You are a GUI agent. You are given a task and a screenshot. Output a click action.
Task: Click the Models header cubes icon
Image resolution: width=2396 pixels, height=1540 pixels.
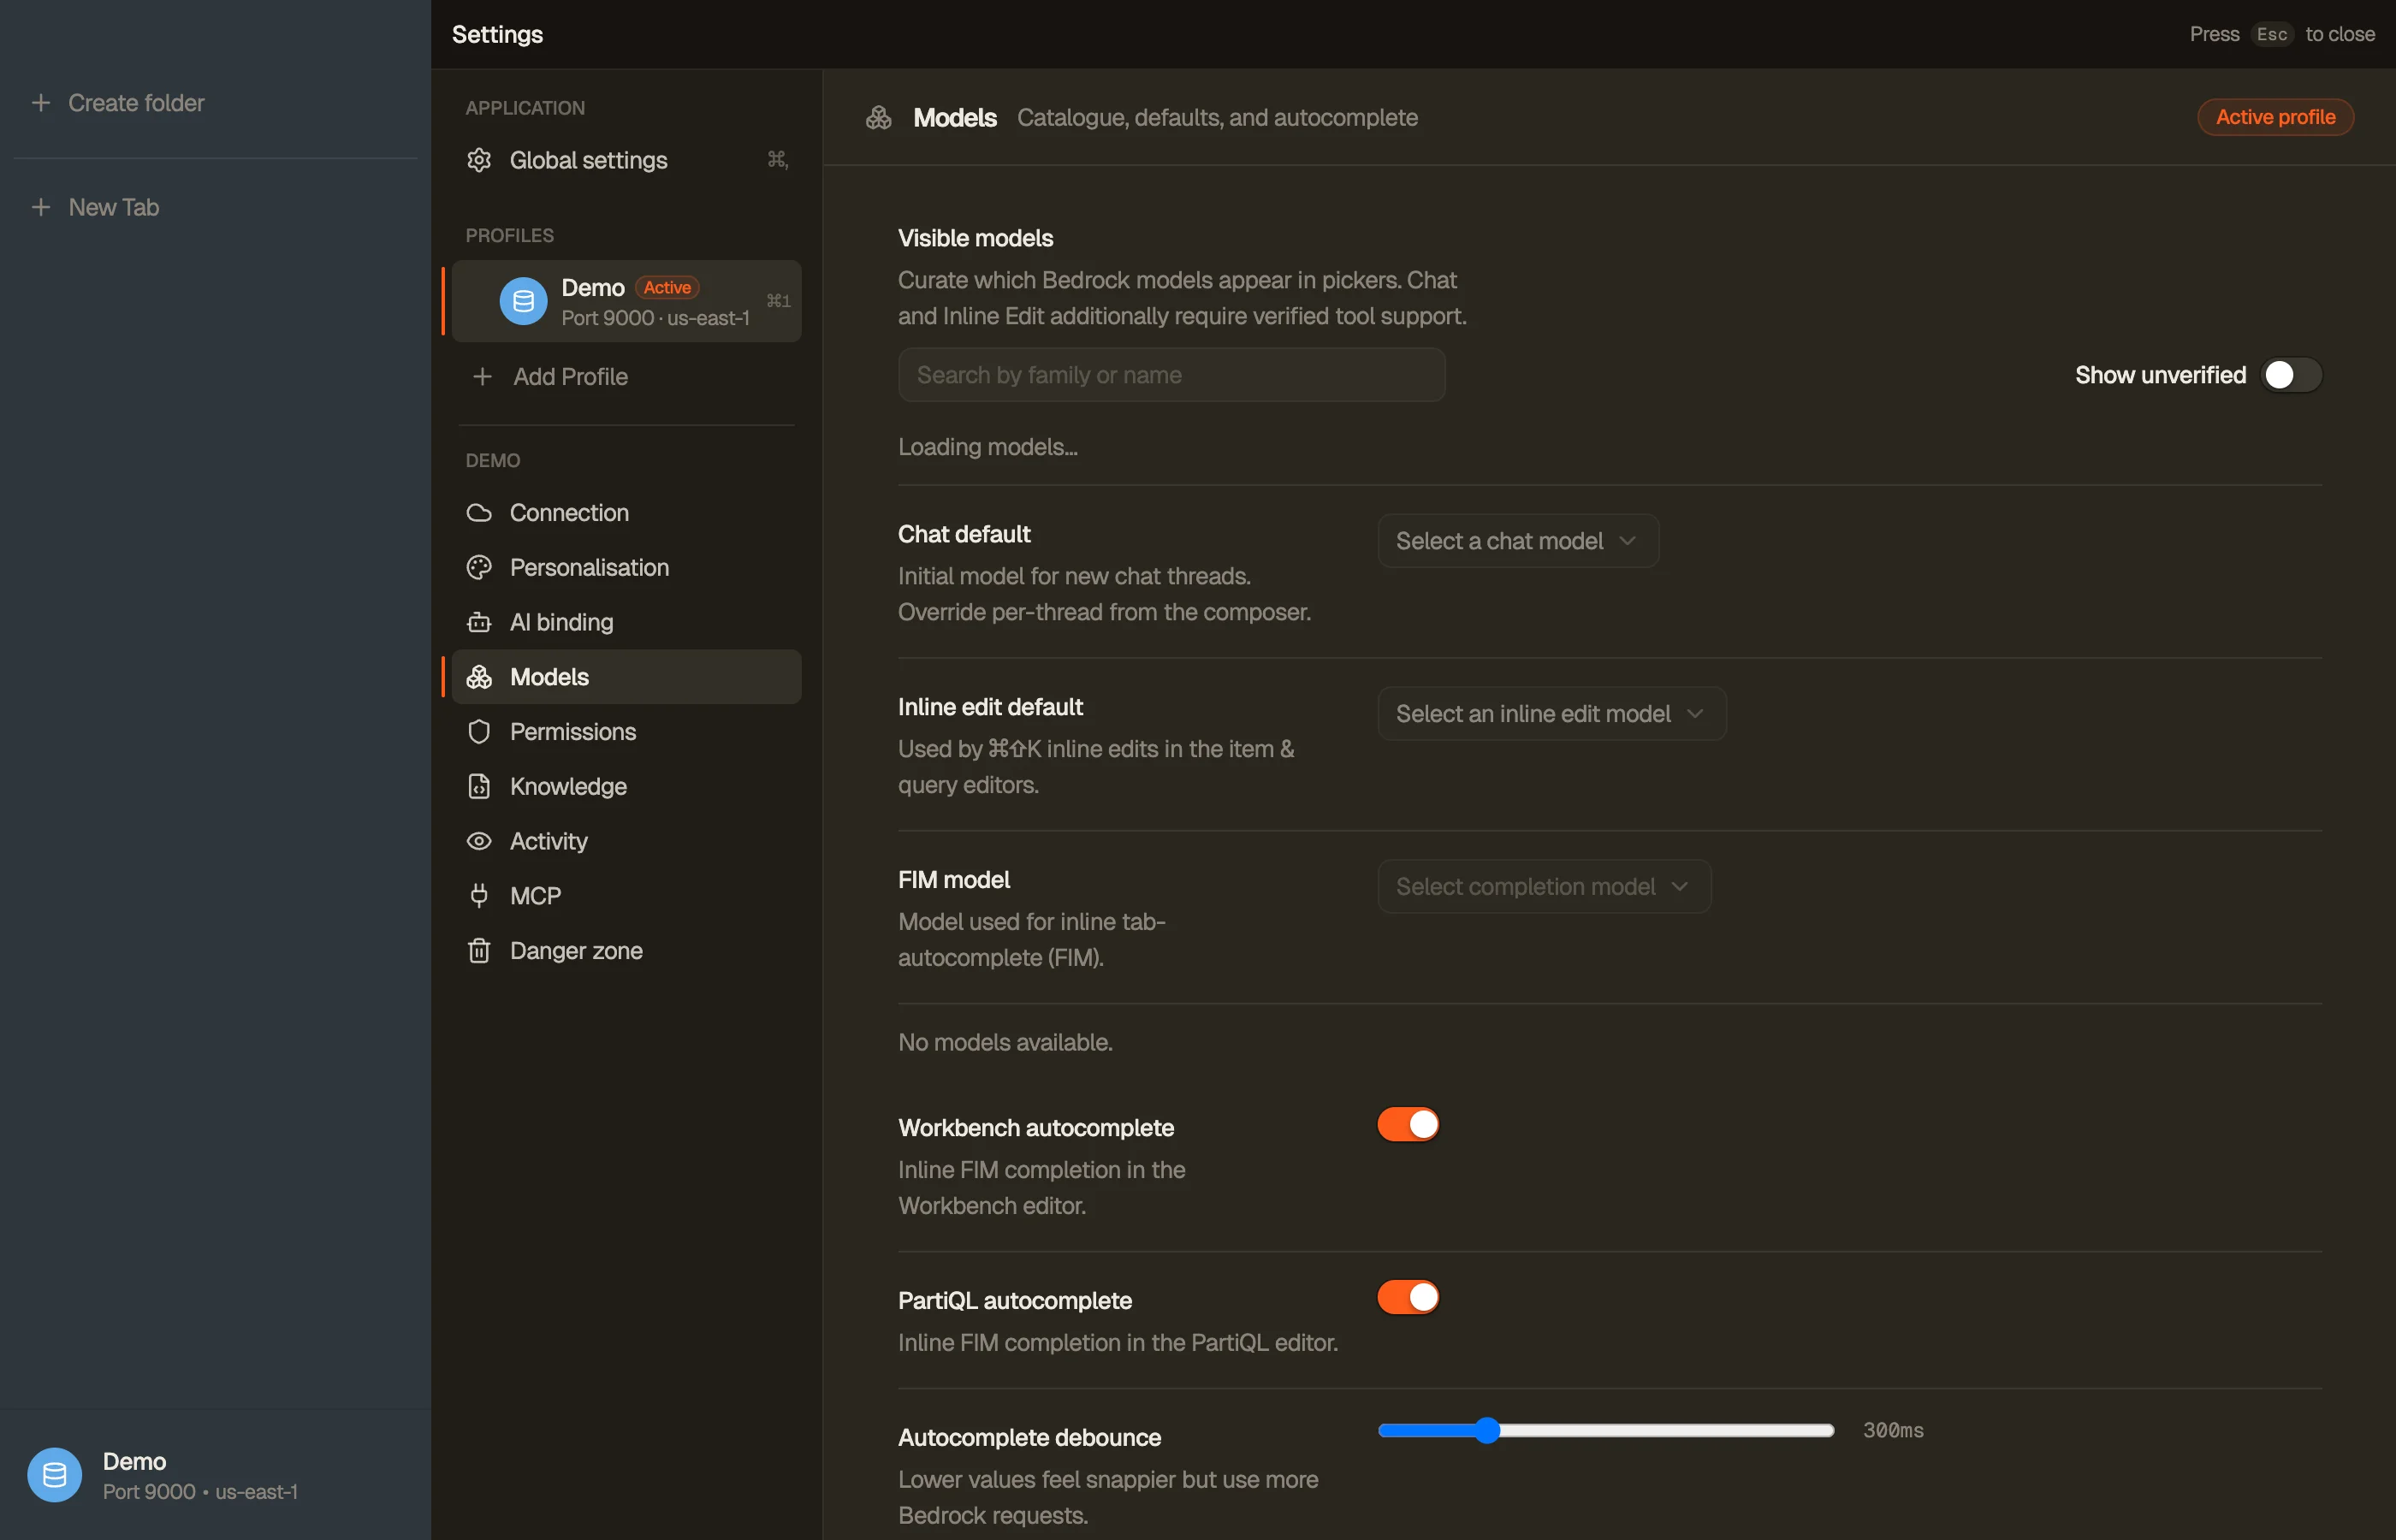pyautogui.click(x=878, y=118)
